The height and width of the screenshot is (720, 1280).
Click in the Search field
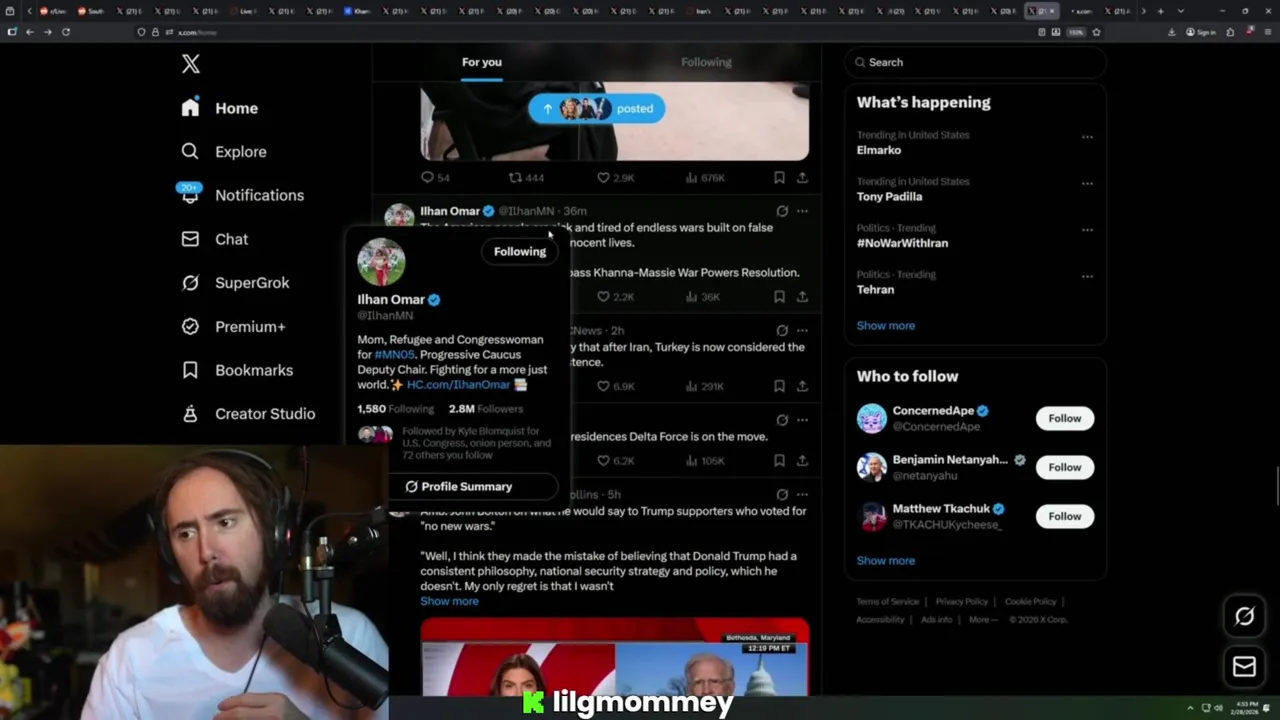pos(976,62)
